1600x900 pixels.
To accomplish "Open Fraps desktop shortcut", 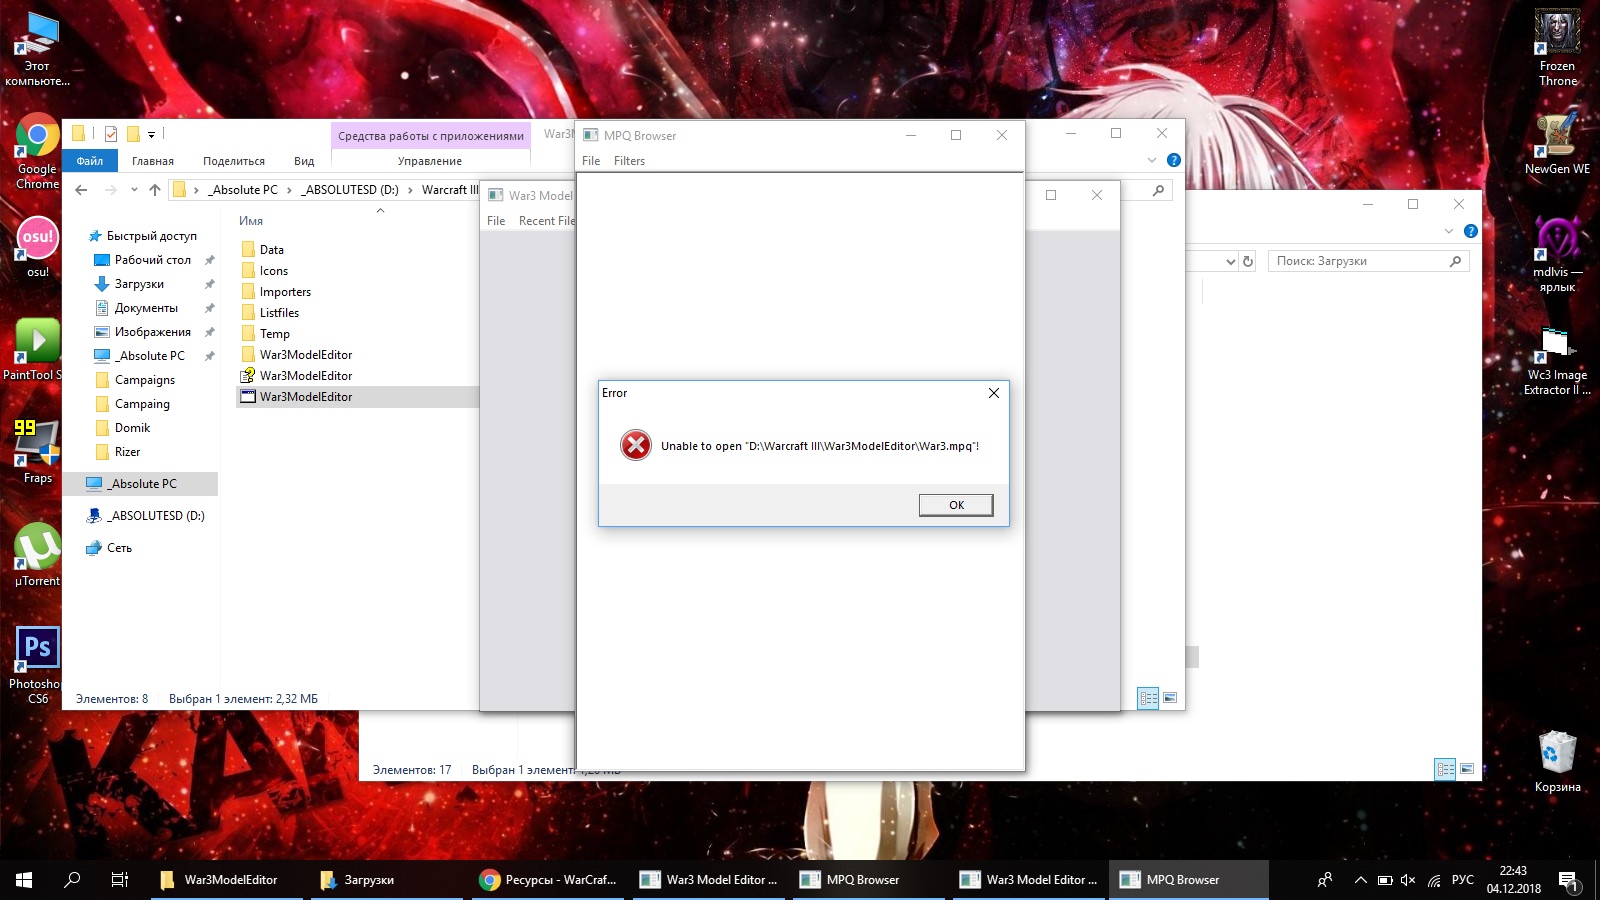I will (x=38, y=451).
